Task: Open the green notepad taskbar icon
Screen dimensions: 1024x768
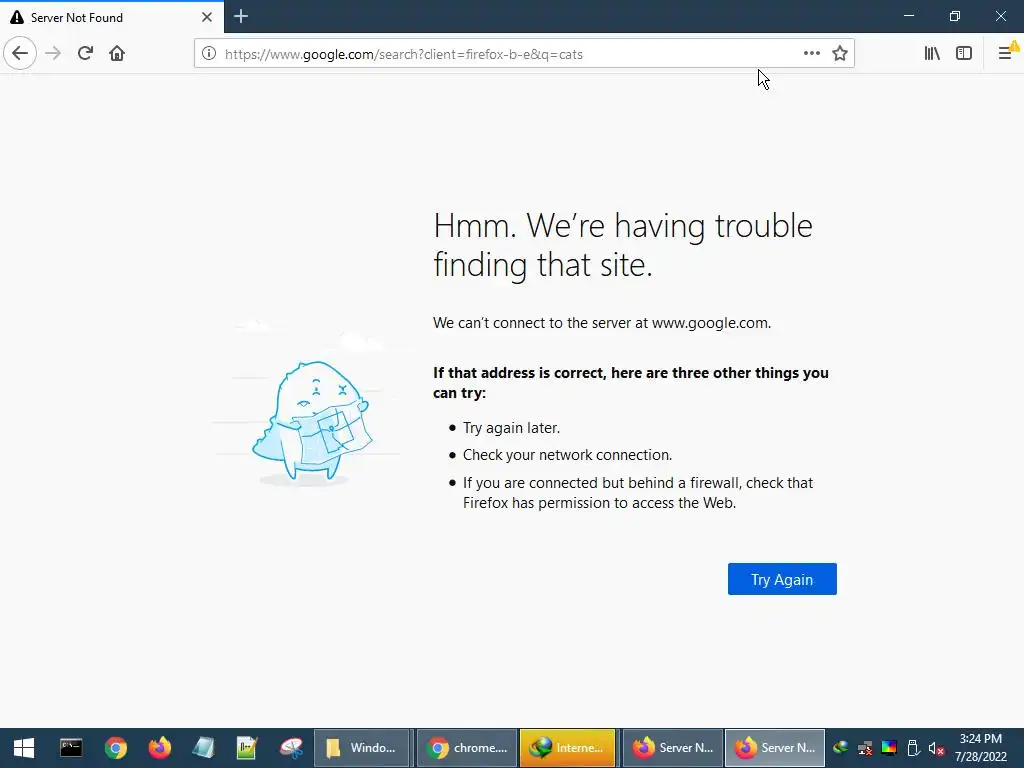Action: click(x=247, y=748)
